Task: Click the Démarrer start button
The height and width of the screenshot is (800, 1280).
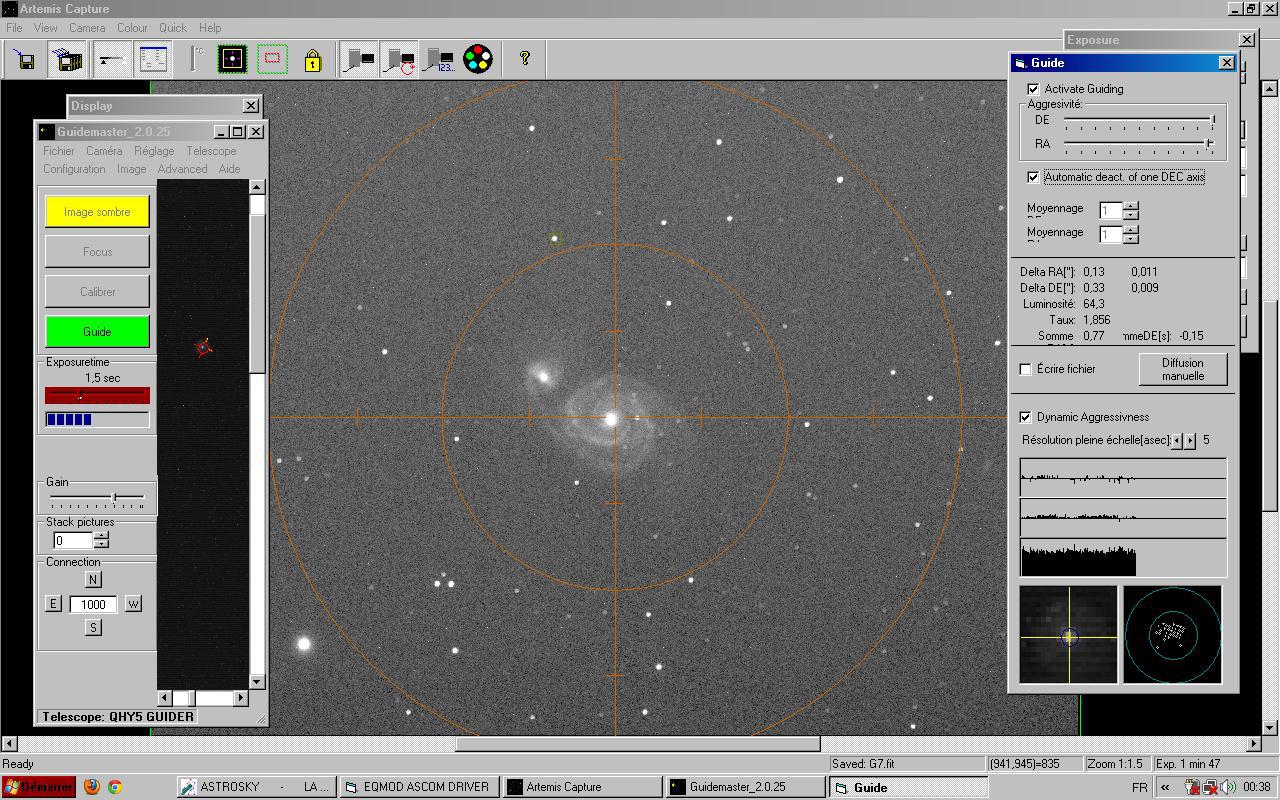Action: (x=38, y=787)
